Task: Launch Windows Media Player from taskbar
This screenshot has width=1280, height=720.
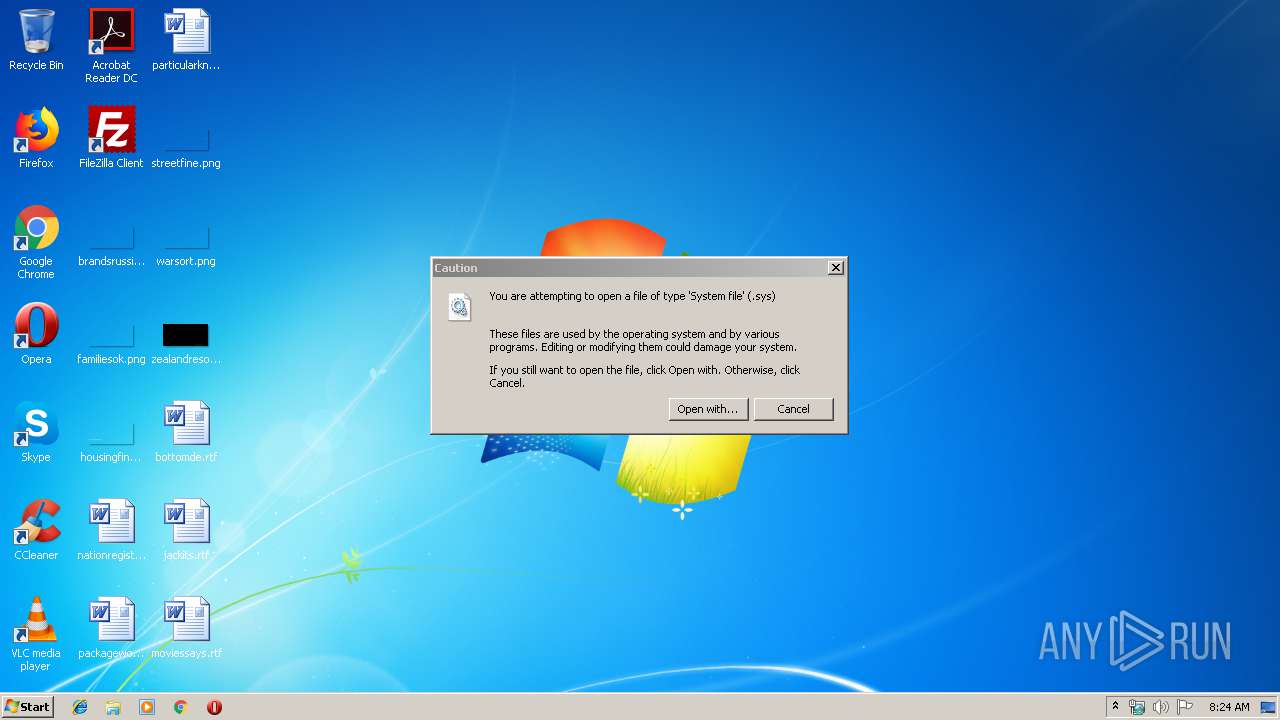Action: pyautogui.click(x=147, y=707)
